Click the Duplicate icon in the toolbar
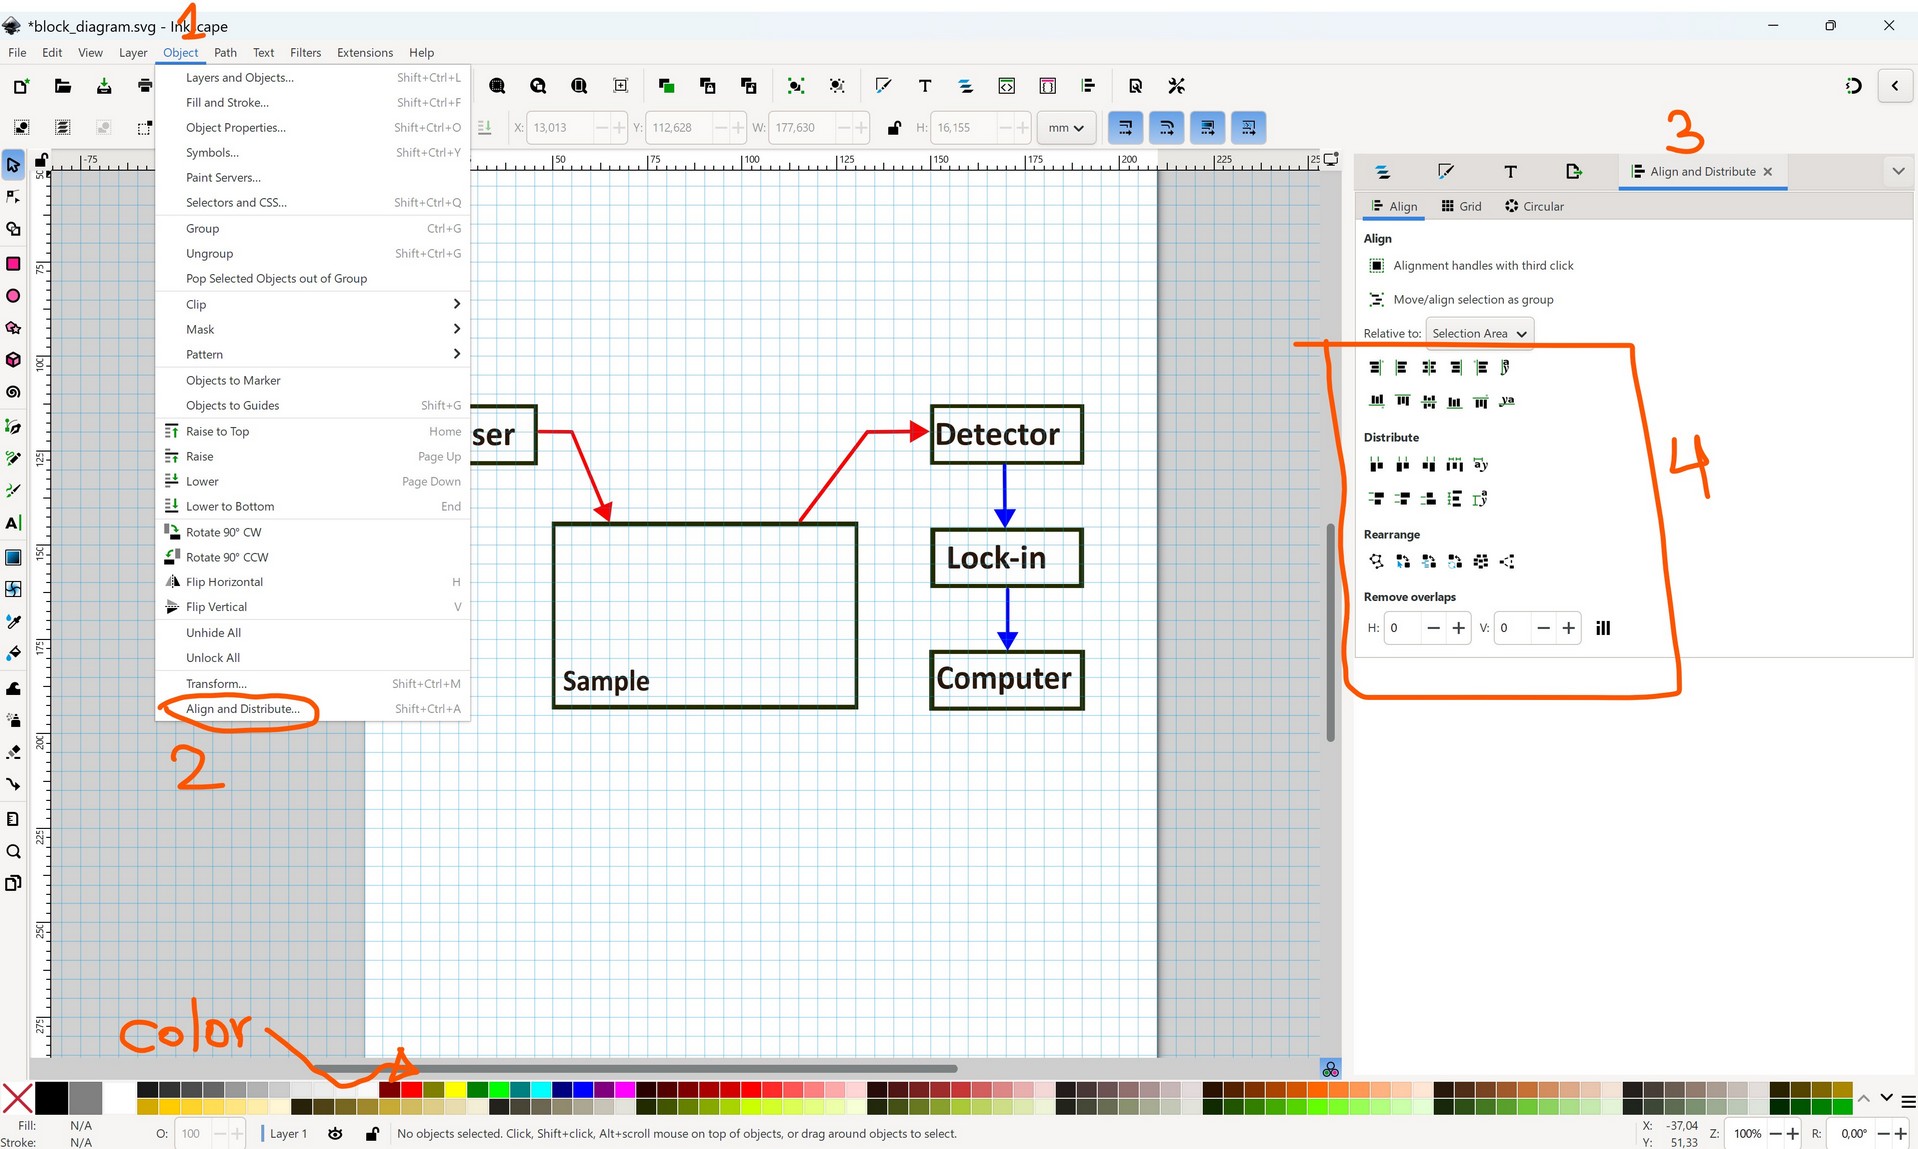Screen dimensions: 1918x1149 click(666, 86)
